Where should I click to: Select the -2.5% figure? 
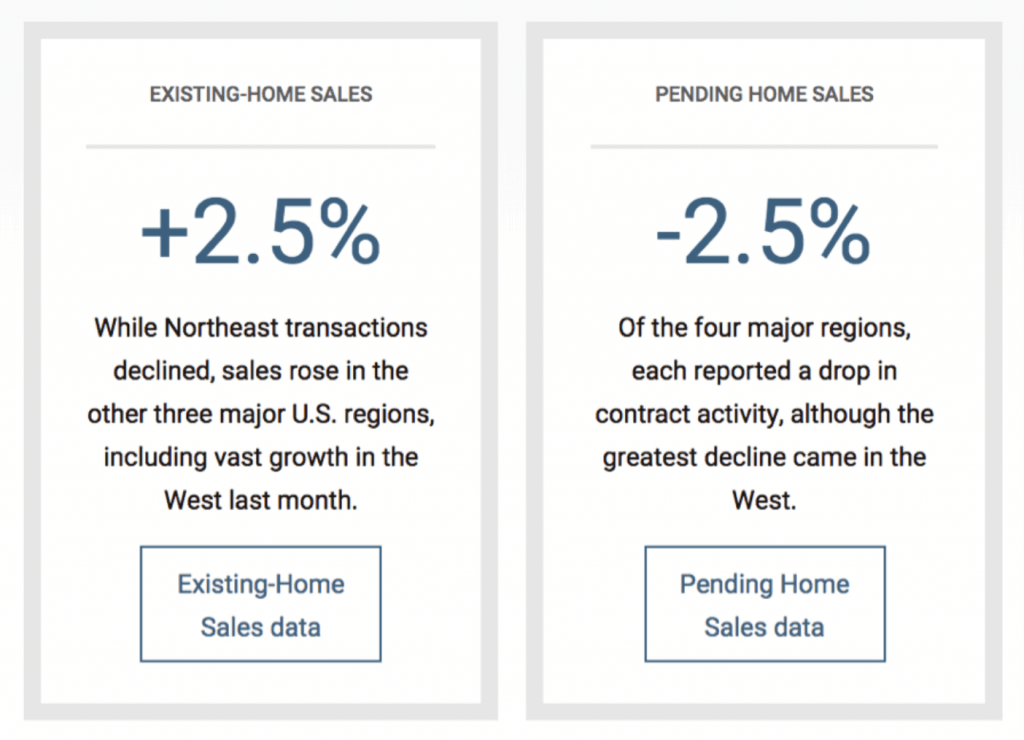[763, 233]
